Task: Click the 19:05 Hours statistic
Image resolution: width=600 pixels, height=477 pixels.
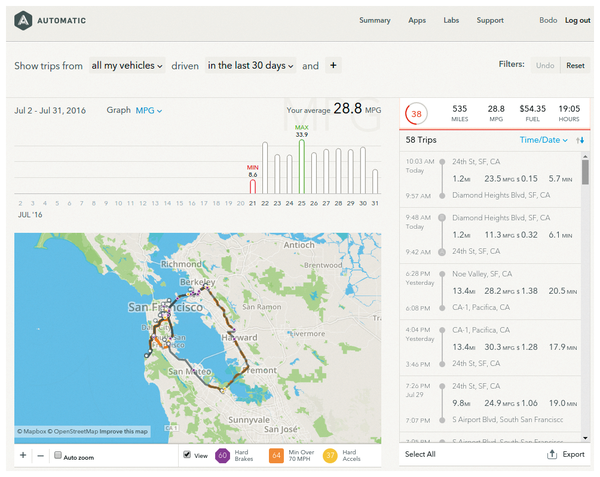Action: click(569, 113)
